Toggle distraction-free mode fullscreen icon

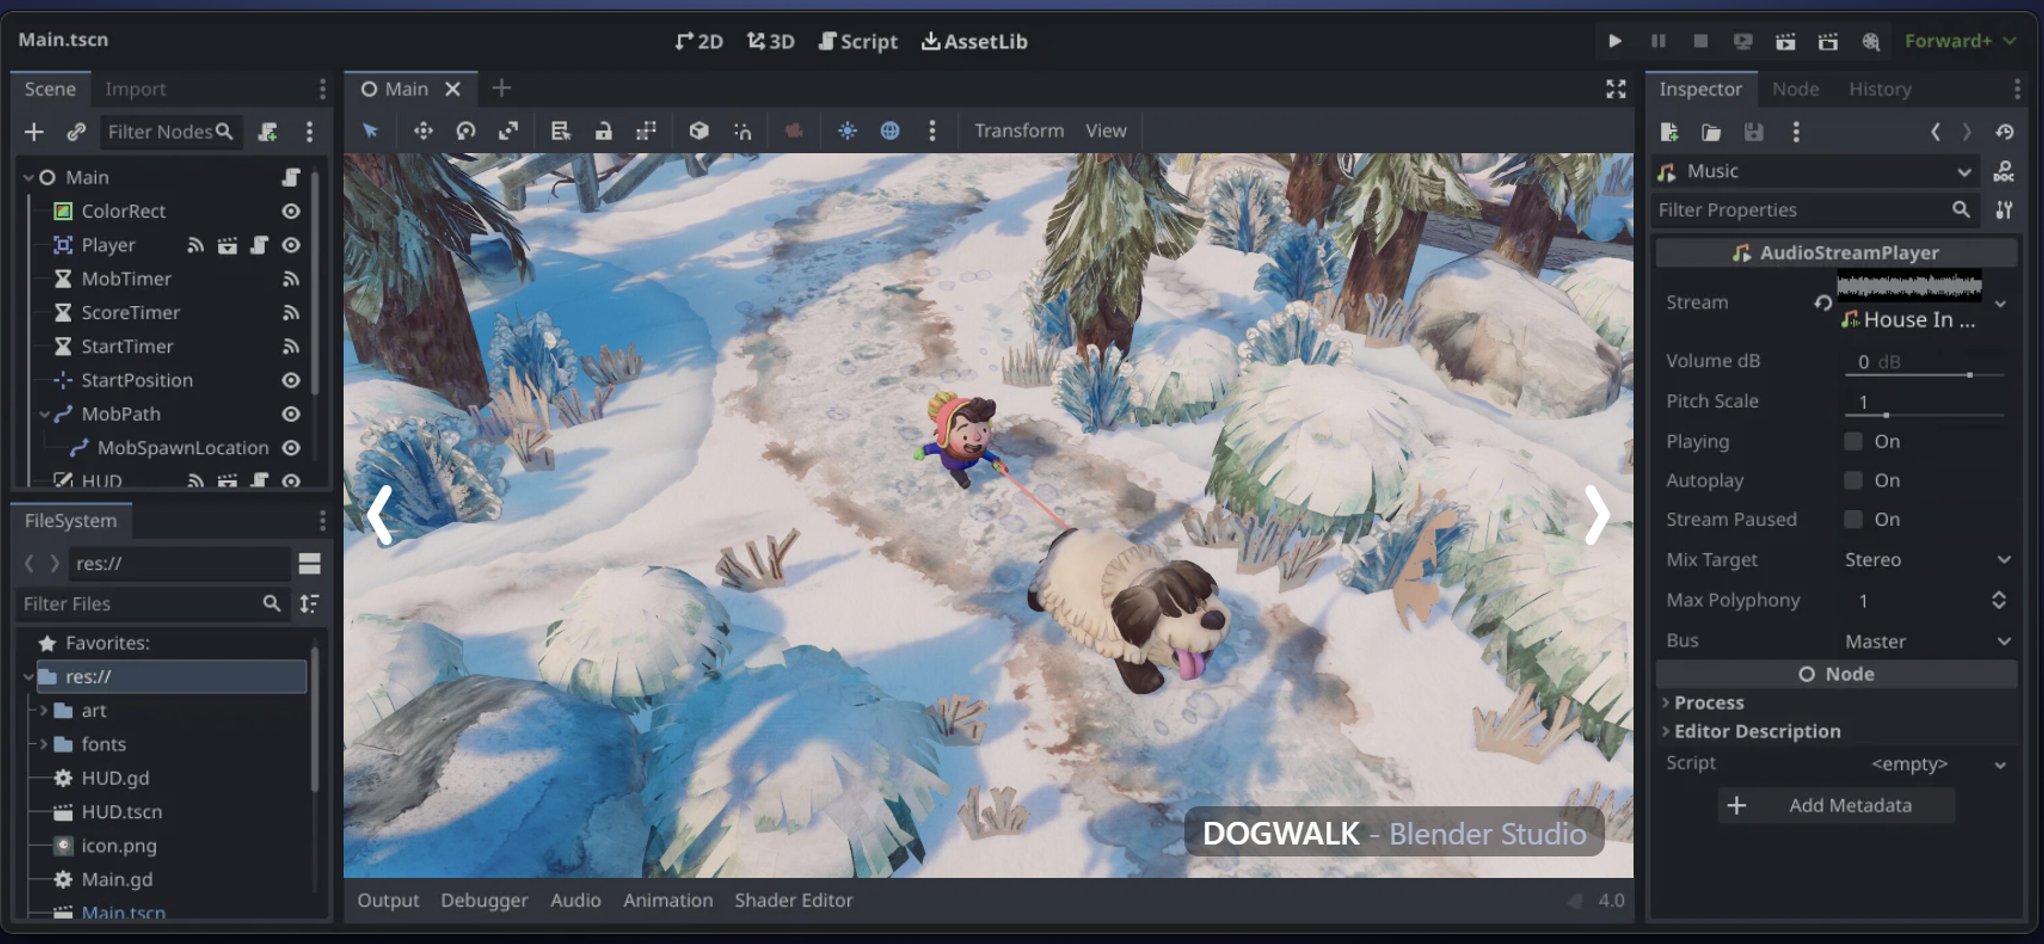[1615, 89]
